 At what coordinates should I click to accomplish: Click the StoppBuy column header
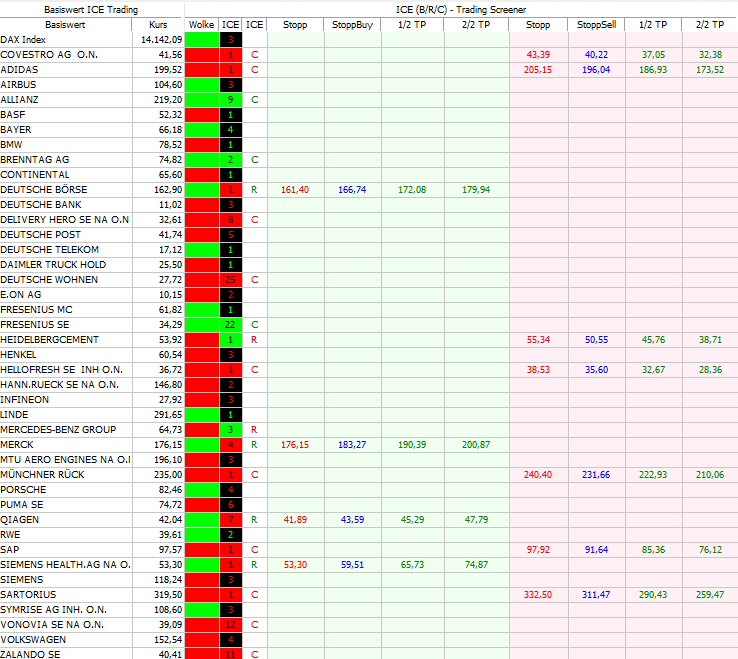point(352,25)
